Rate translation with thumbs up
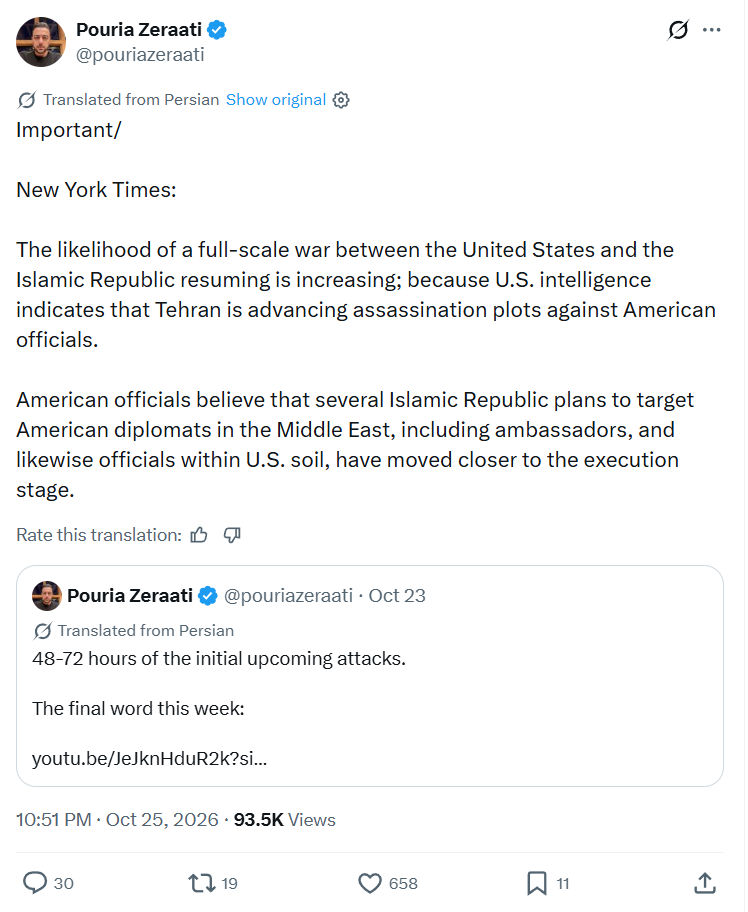Viewport: 748px width, 912px height. pos(199,535)
